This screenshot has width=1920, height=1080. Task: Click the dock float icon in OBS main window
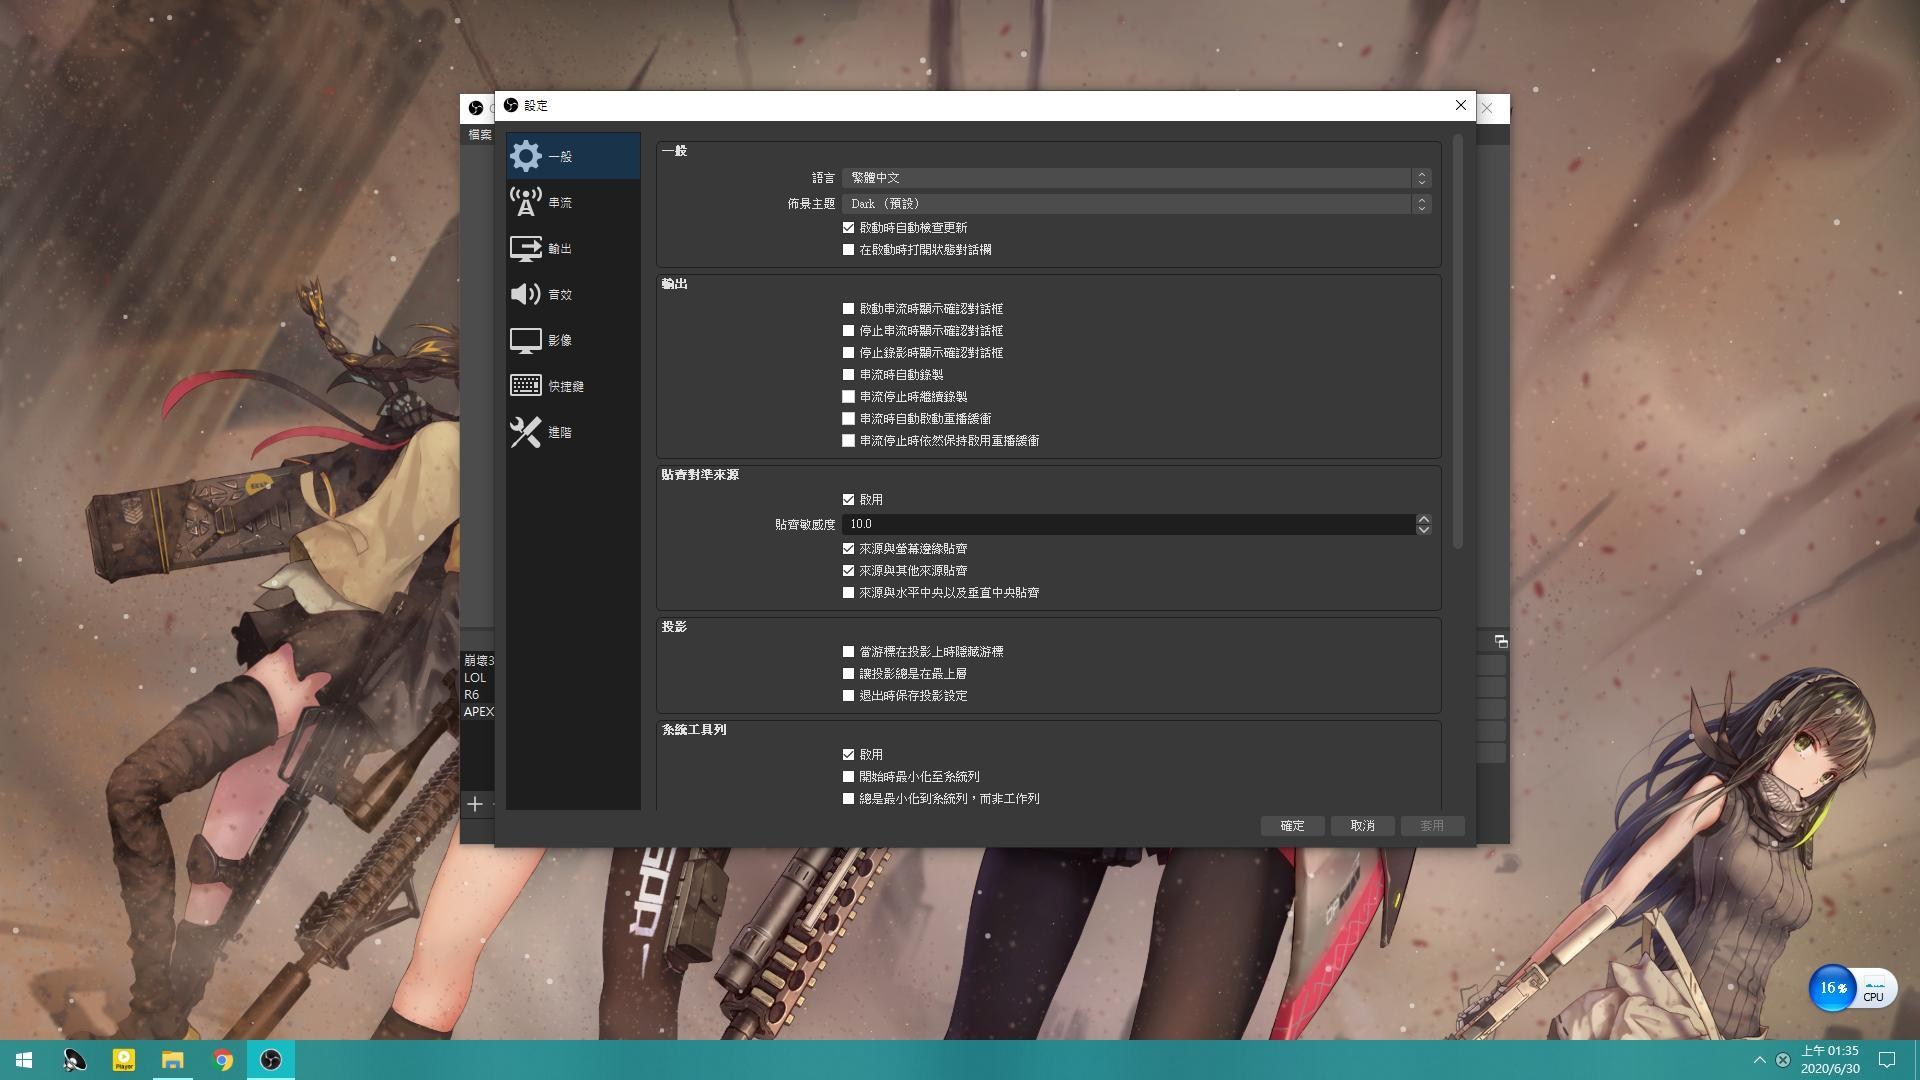(x=1500, y=641)
